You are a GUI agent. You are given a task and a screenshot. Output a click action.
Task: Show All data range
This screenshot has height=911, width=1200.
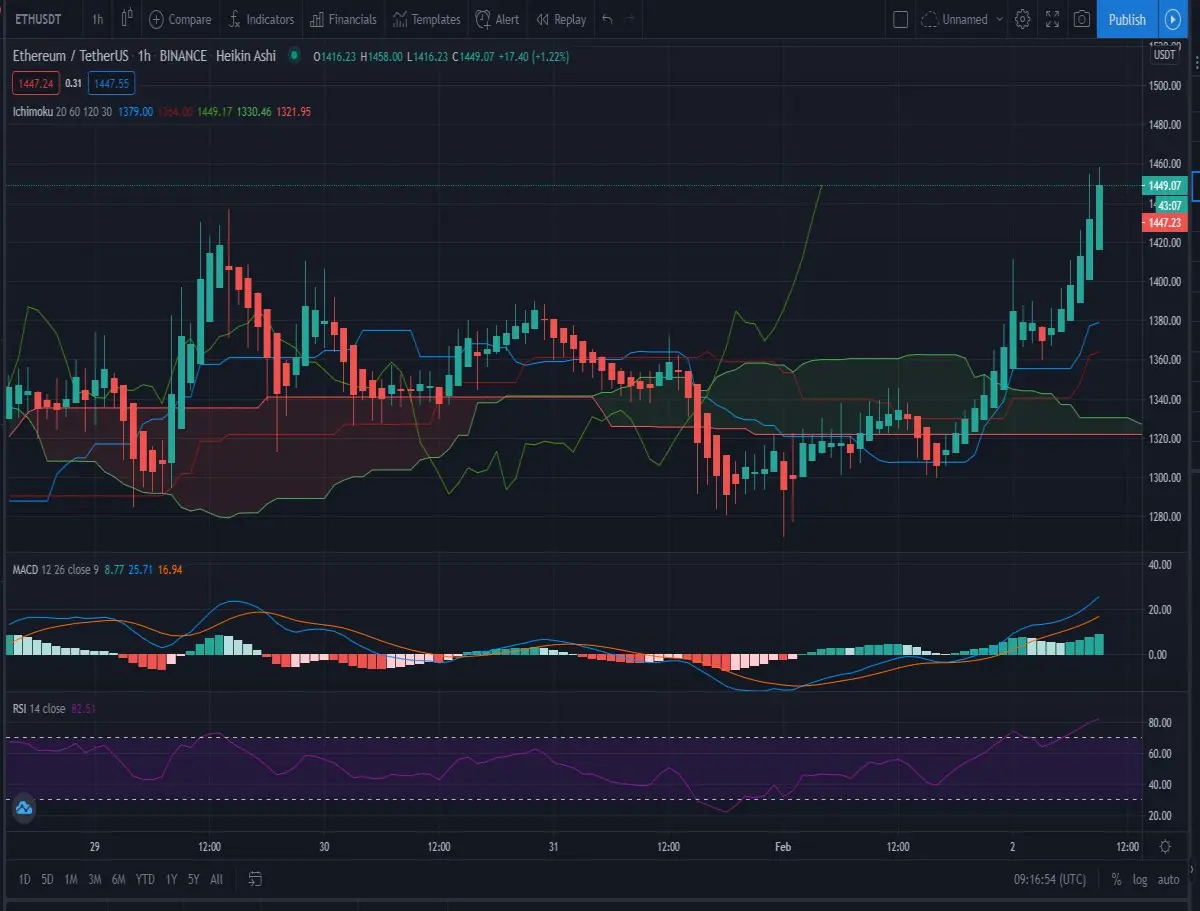pyautogui.click(x=216, y=879)
